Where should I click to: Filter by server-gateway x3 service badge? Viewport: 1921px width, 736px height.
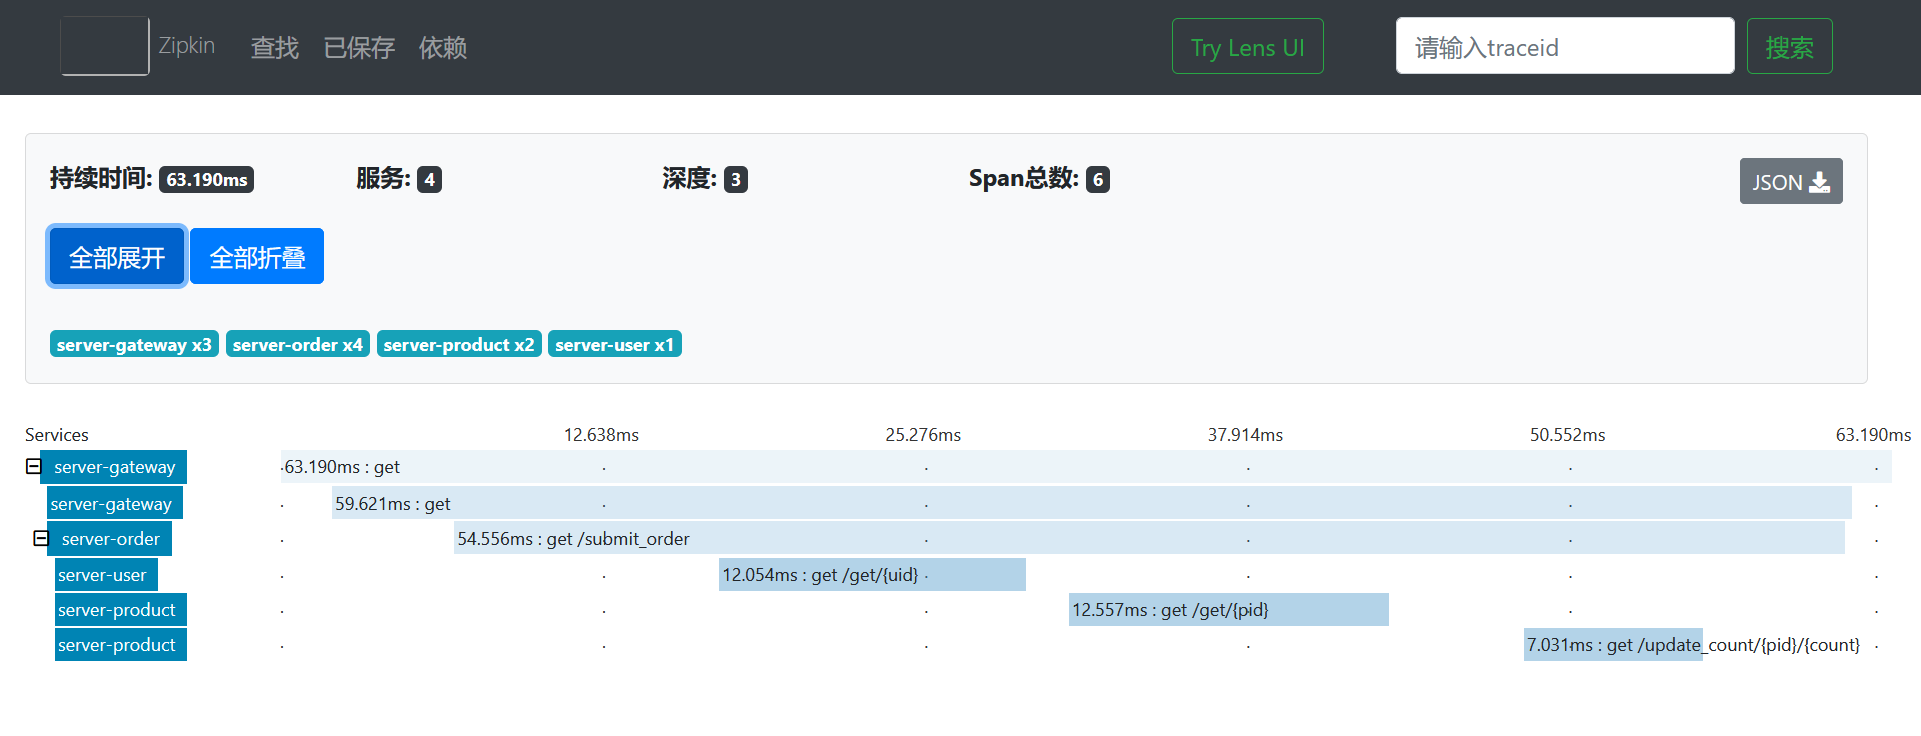coord(134,345)
